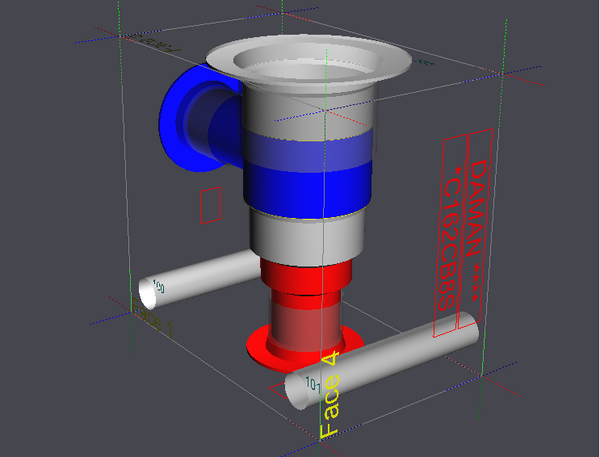Screen dimensions: 600x457
Task: Click the Face 1 label text
Action: (x=152, y=317)
